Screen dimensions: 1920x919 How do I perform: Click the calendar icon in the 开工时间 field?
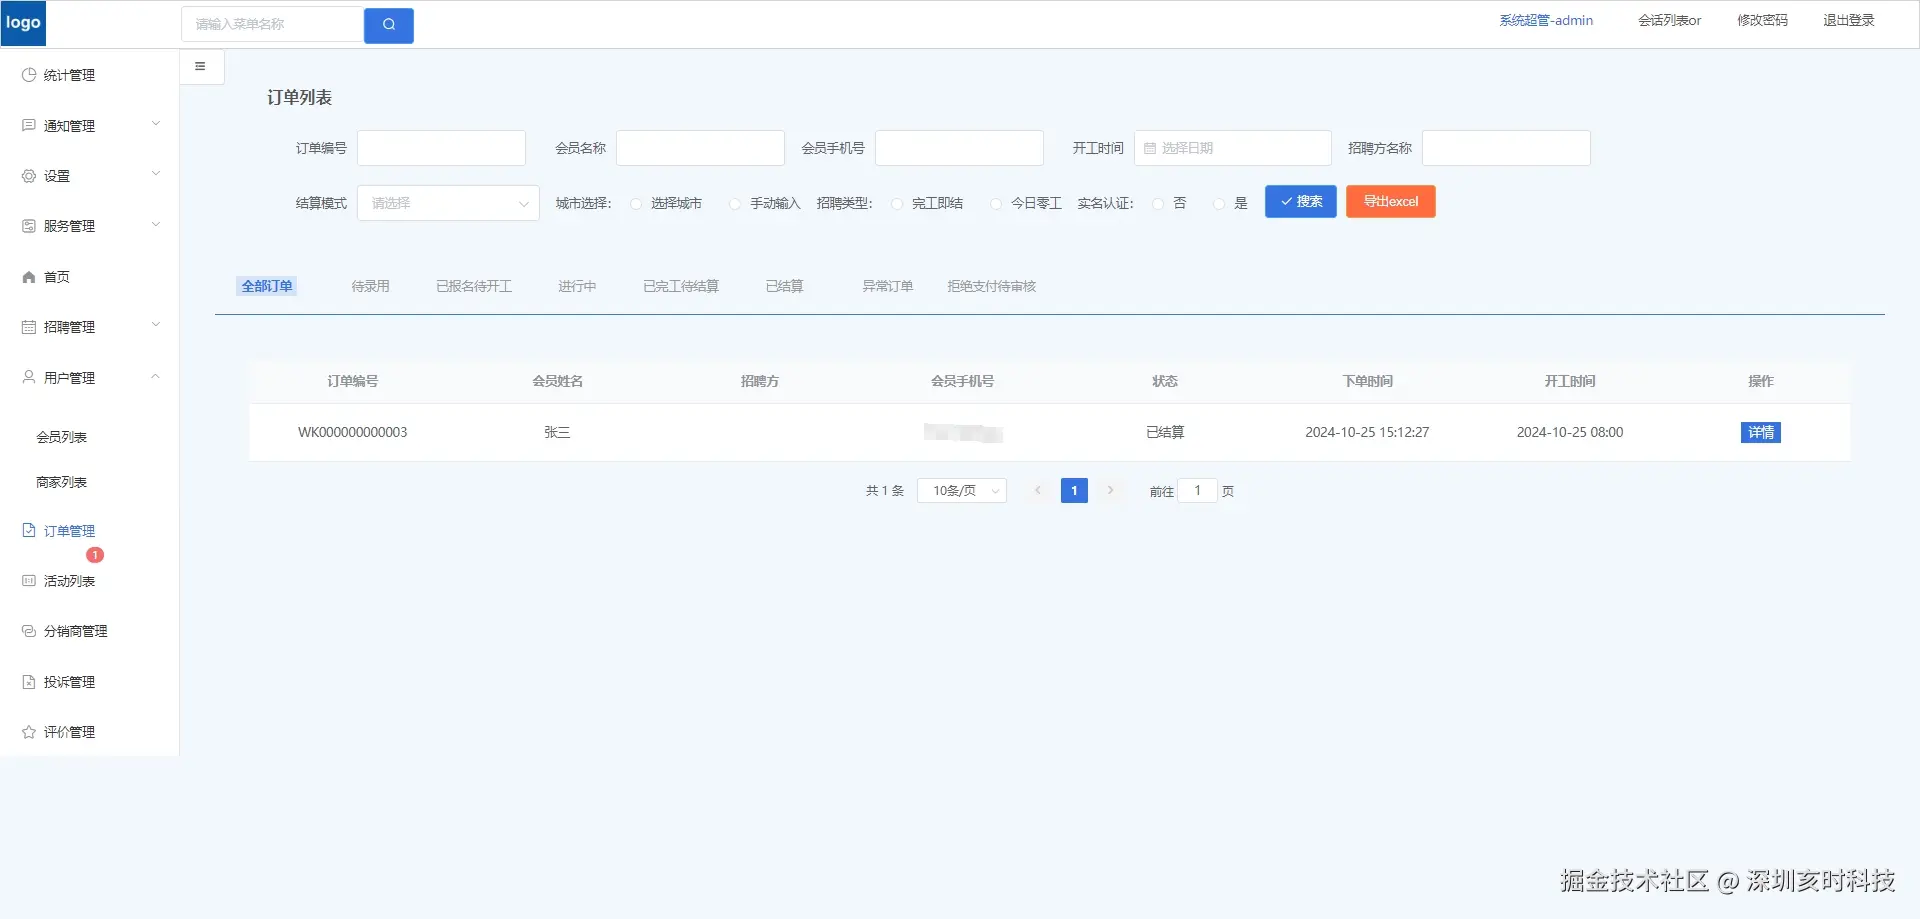pos(1150,148)
